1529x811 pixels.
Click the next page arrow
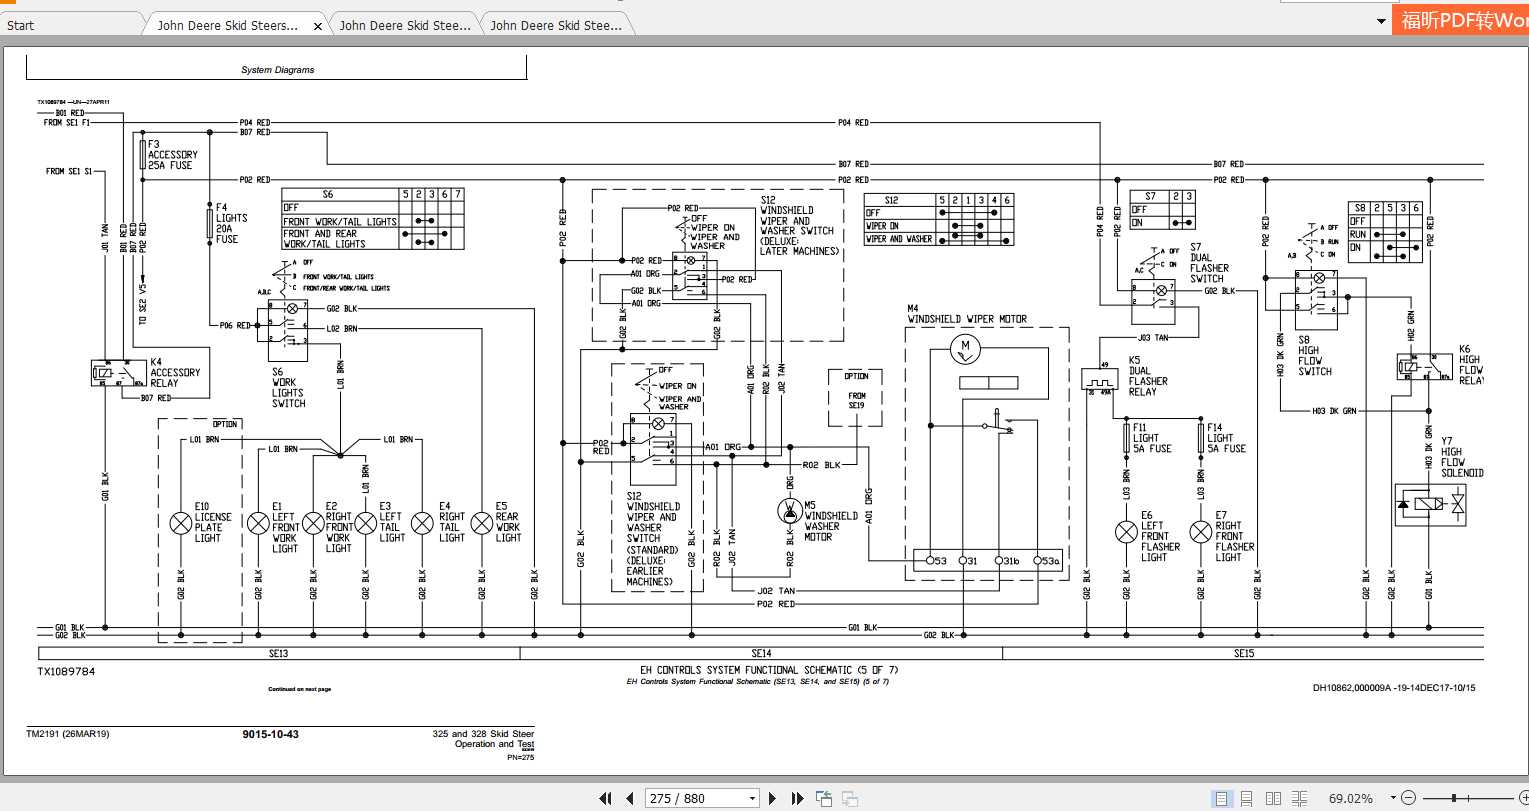pyautogui.click(x=772, y=798)
